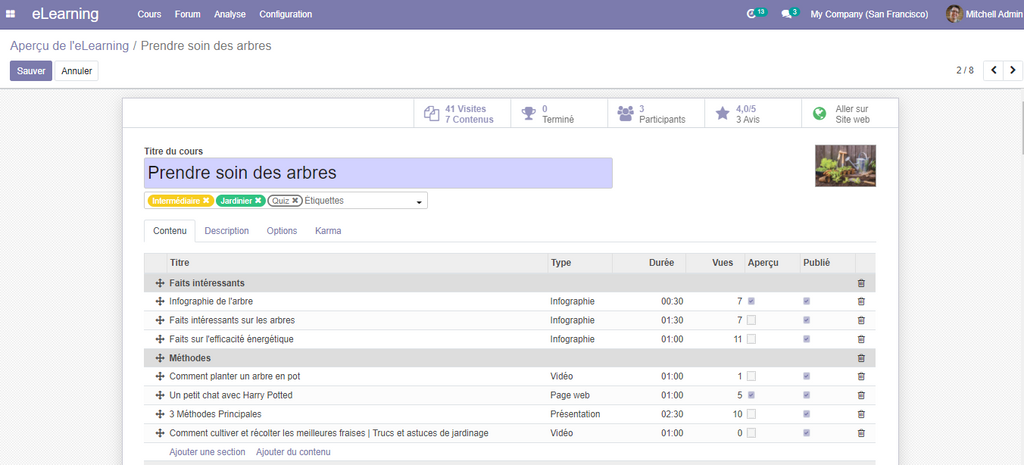Switch to the Description tab

[227, 231]
